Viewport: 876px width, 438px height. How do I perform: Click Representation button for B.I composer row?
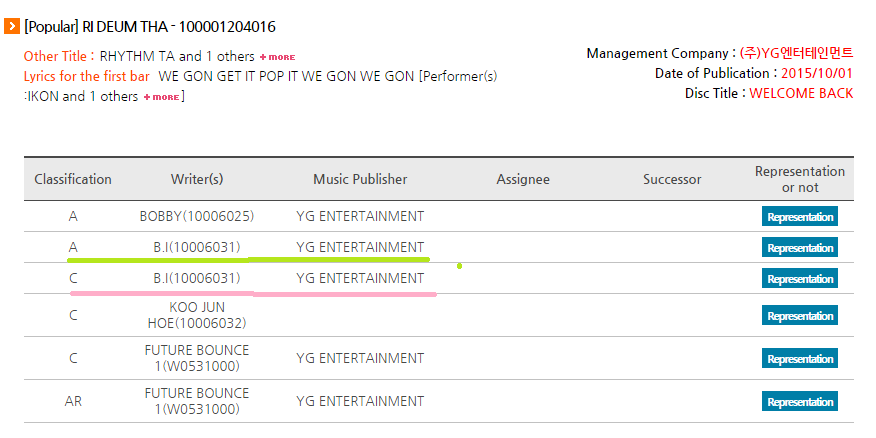coord(799,278)
